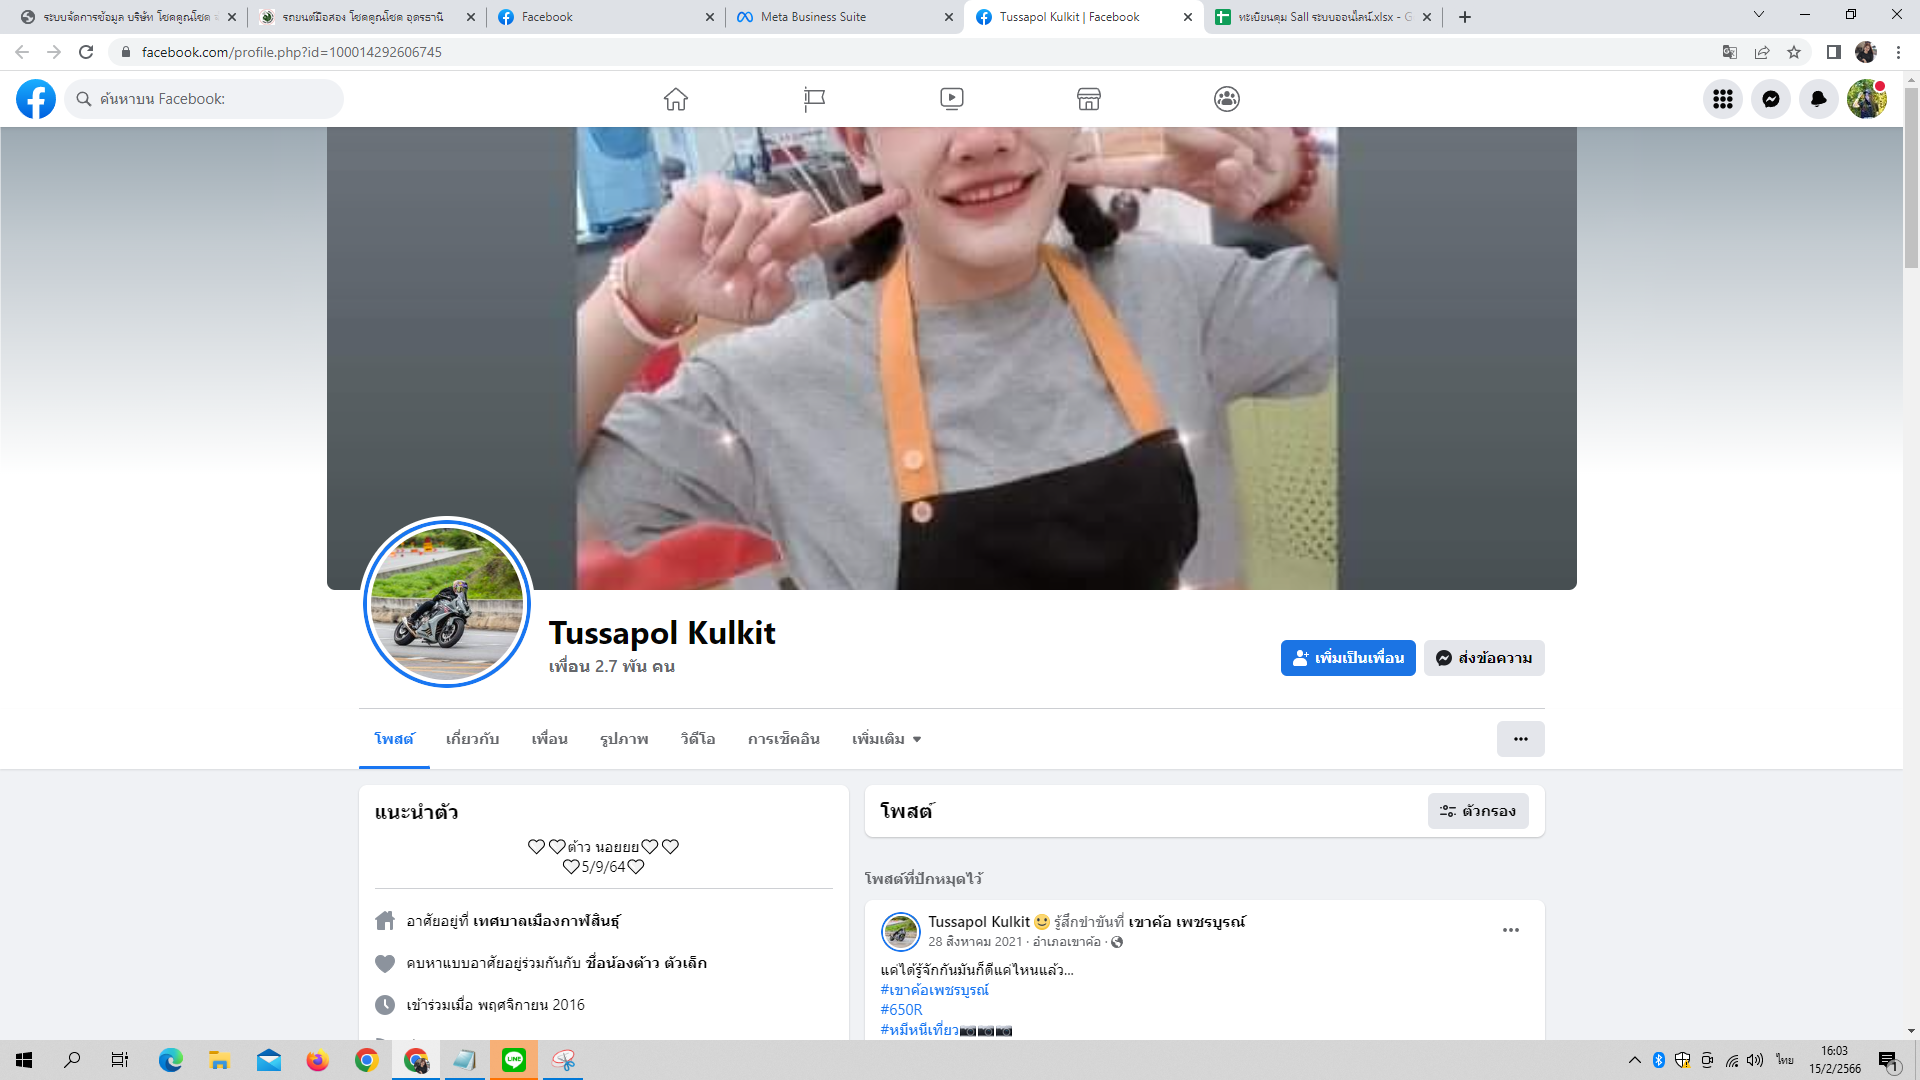
Task: Open pinned post three-dot menu
Action: tap(1510, 930)
